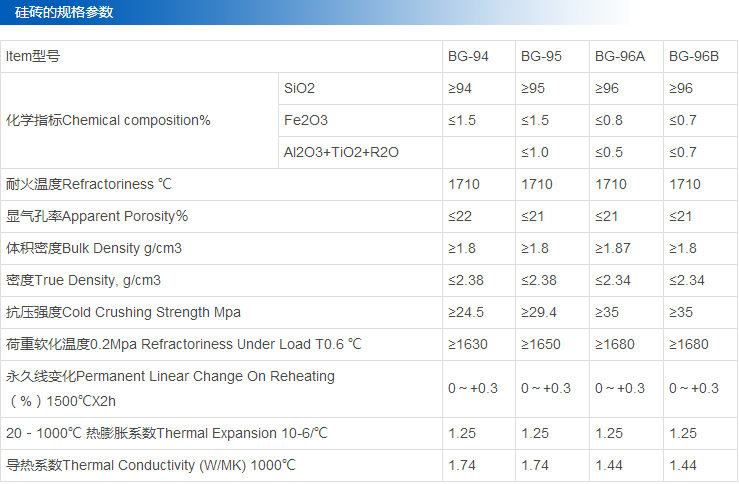Select the BG-95 column header
The image size is (739, 484).
coord(541,57)
